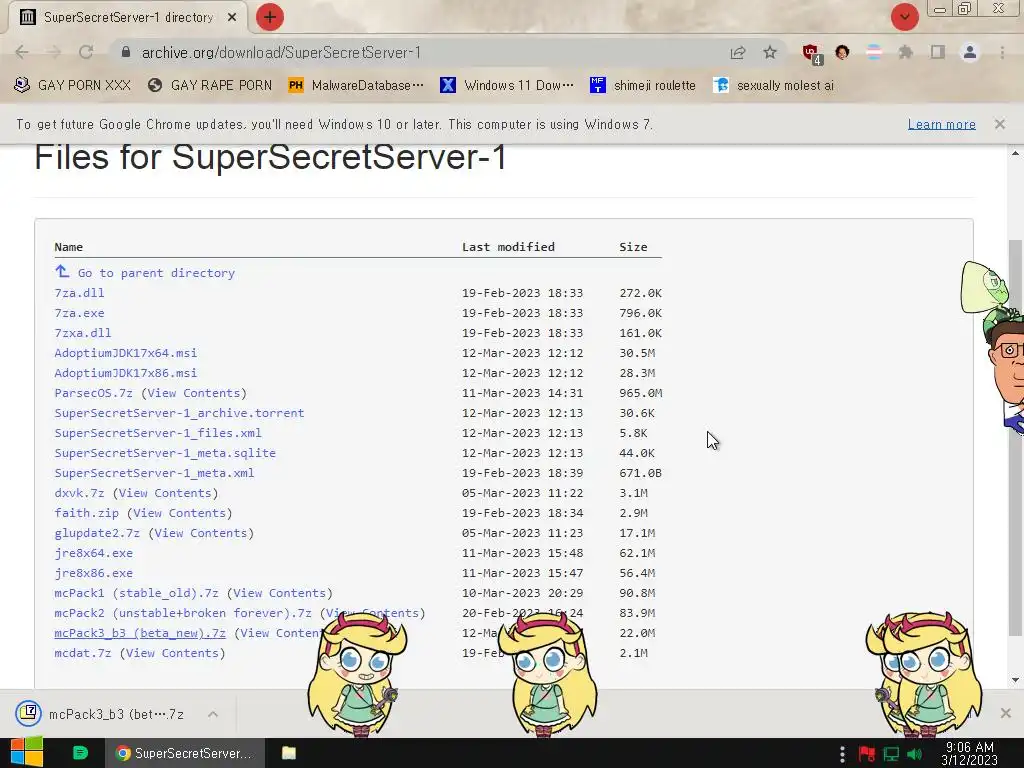The height and width of the screenshot is (768, 1024).
Task: Download 7za.dll file
Action: (79, 293)
